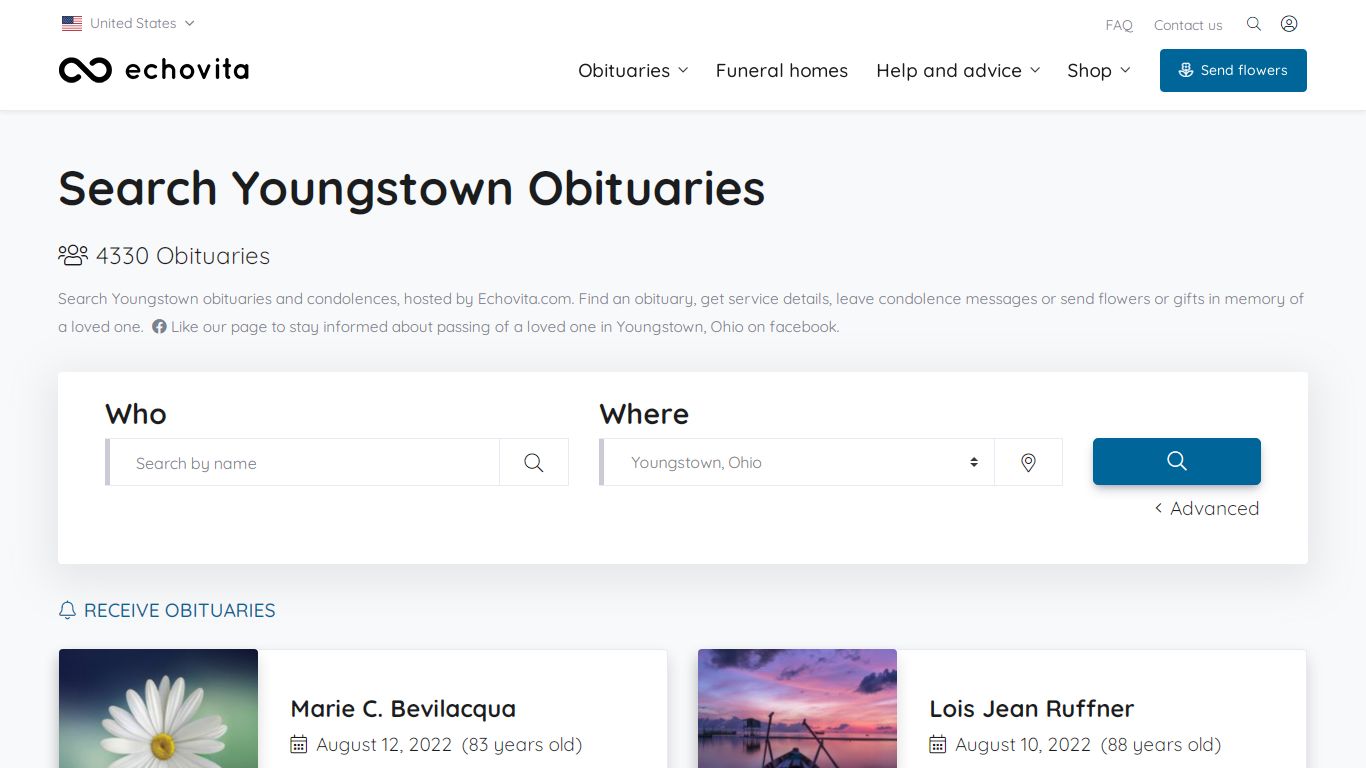Image resolution: width=1366 pixels, height=768 pixels.
Task: Click the echovita infinity logo
Action: point(85,70)
